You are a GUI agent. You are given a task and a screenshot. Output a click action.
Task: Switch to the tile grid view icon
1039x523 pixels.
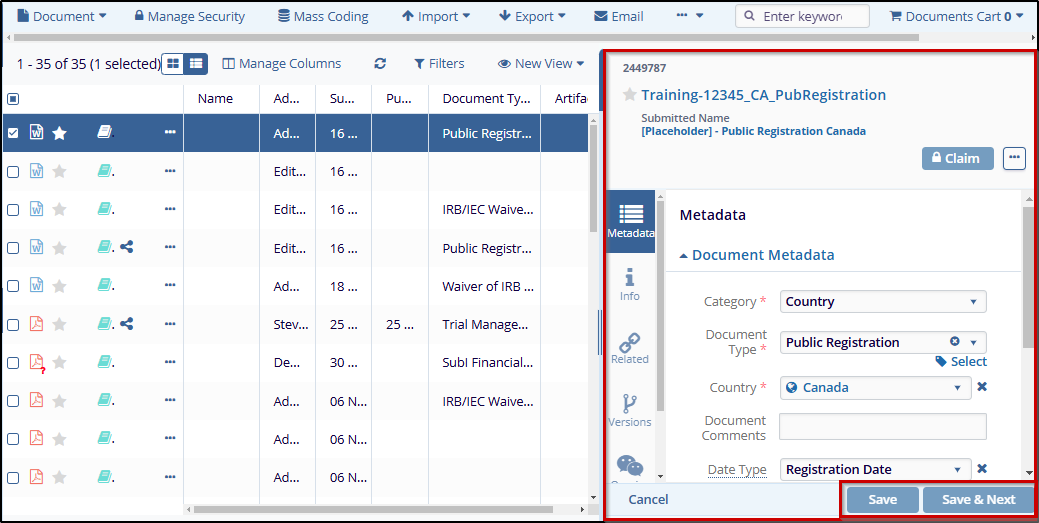(x=173, y=64)
